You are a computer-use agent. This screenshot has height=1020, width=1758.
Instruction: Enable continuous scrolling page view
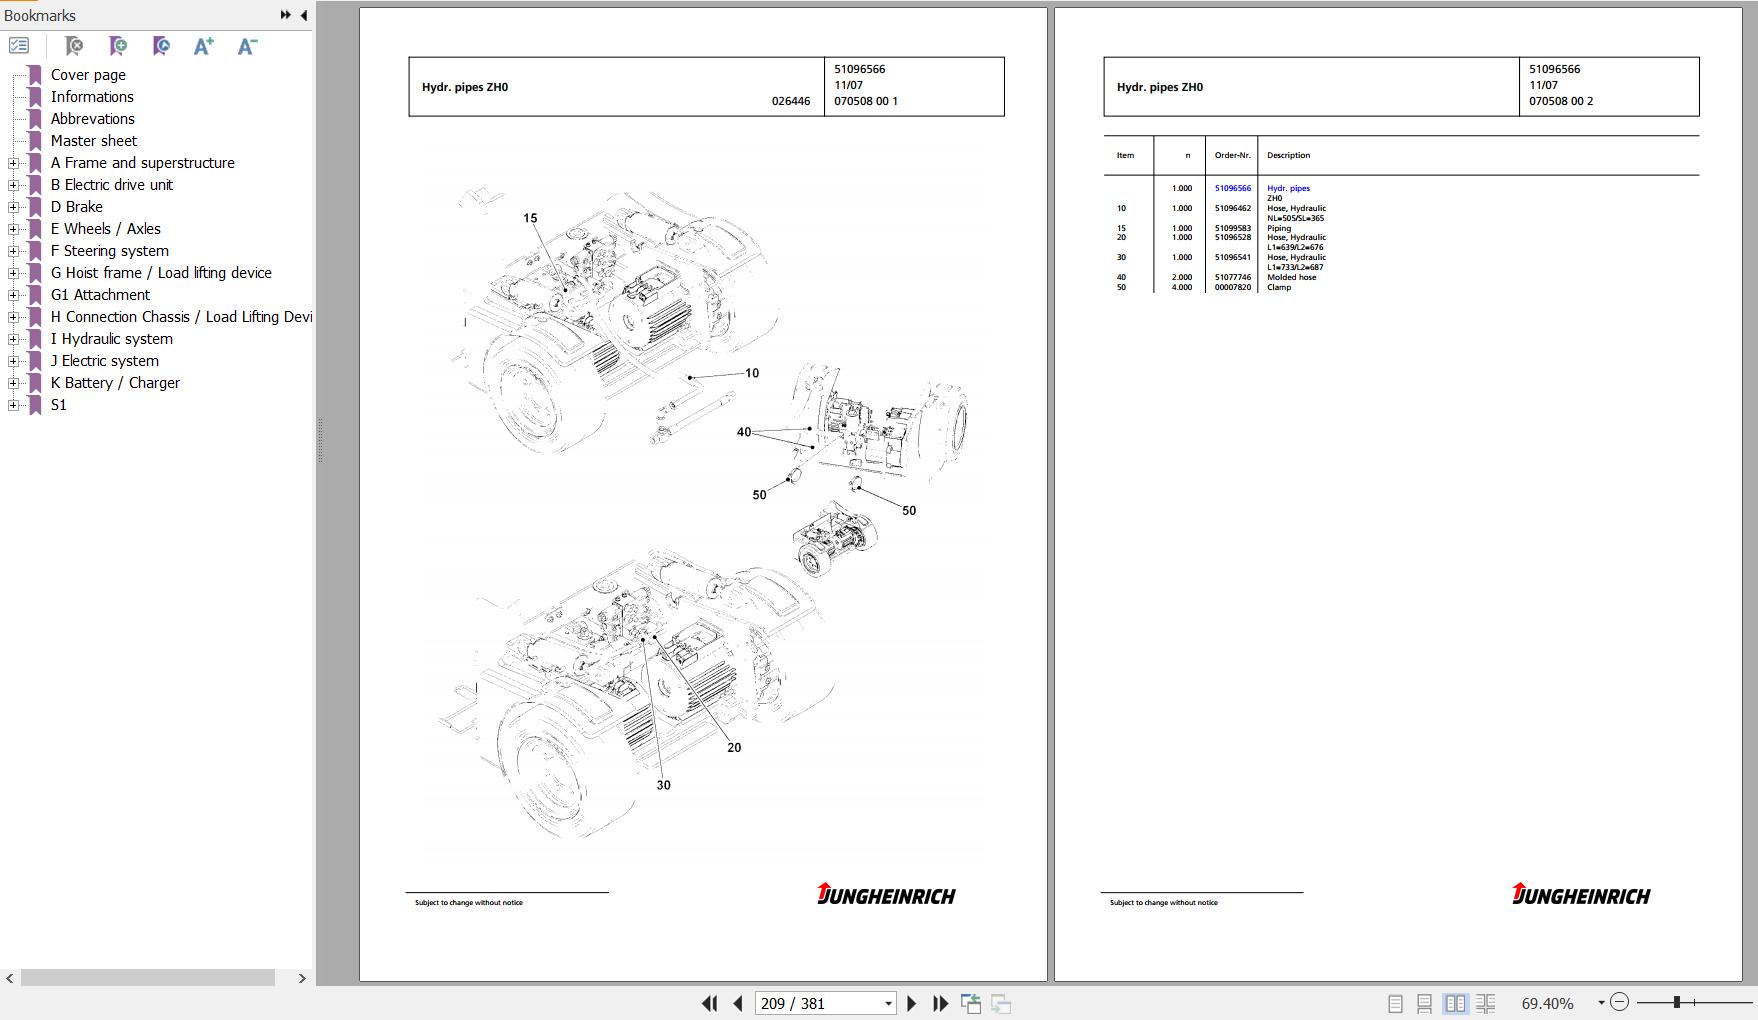[x=1424, y=1003]
